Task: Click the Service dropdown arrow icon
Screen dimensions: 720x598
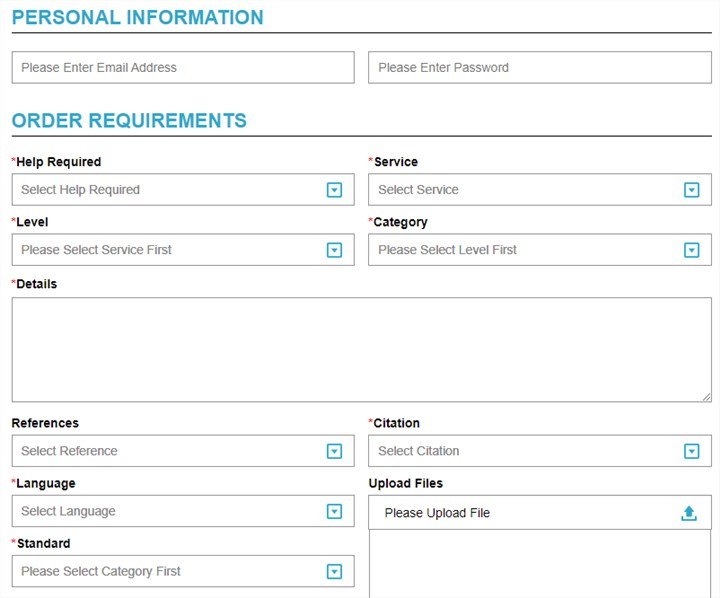Action: coord(692,190)
